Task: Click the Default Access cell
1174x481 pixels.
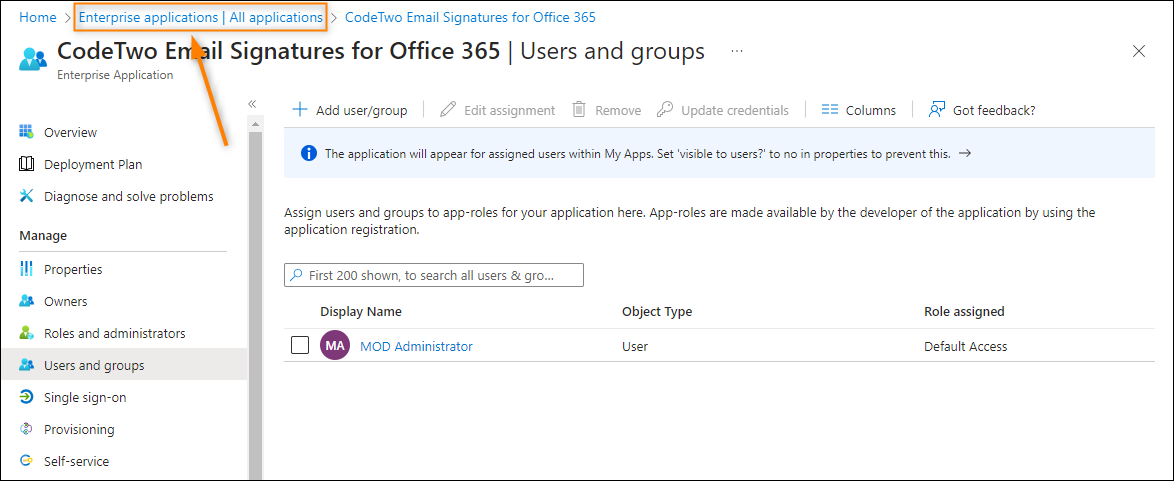Action: 966,346
